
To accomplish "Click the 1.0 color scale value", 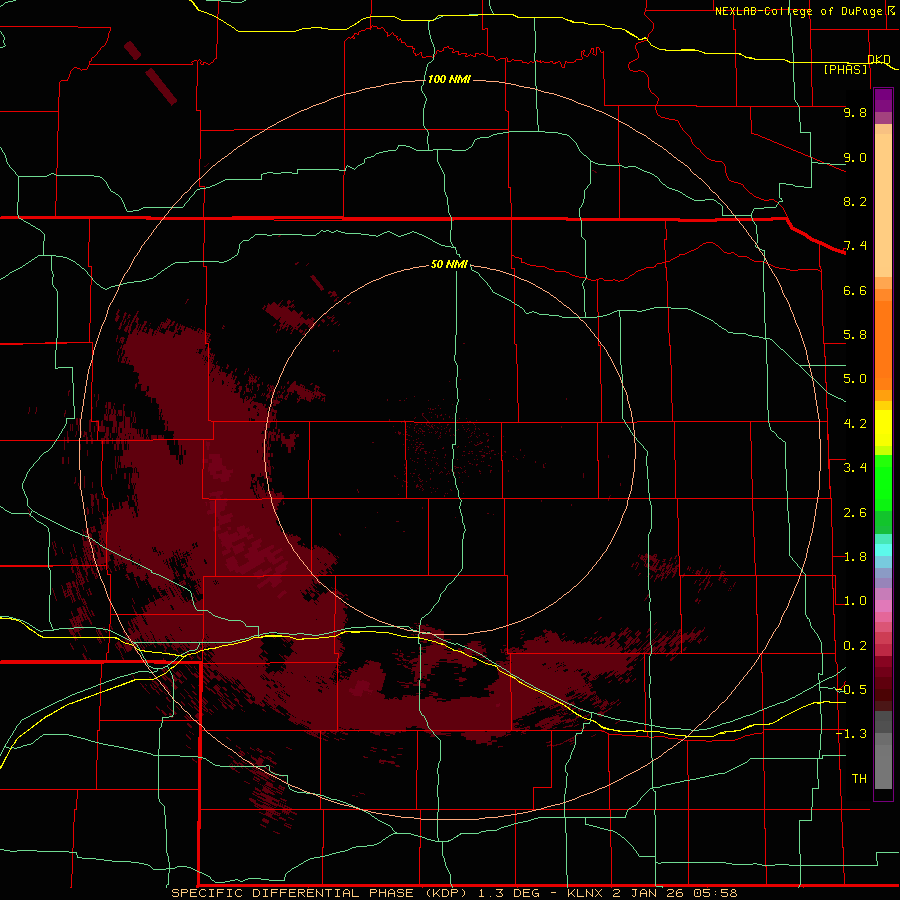I will pyautogui.click(x=855, y=601).
